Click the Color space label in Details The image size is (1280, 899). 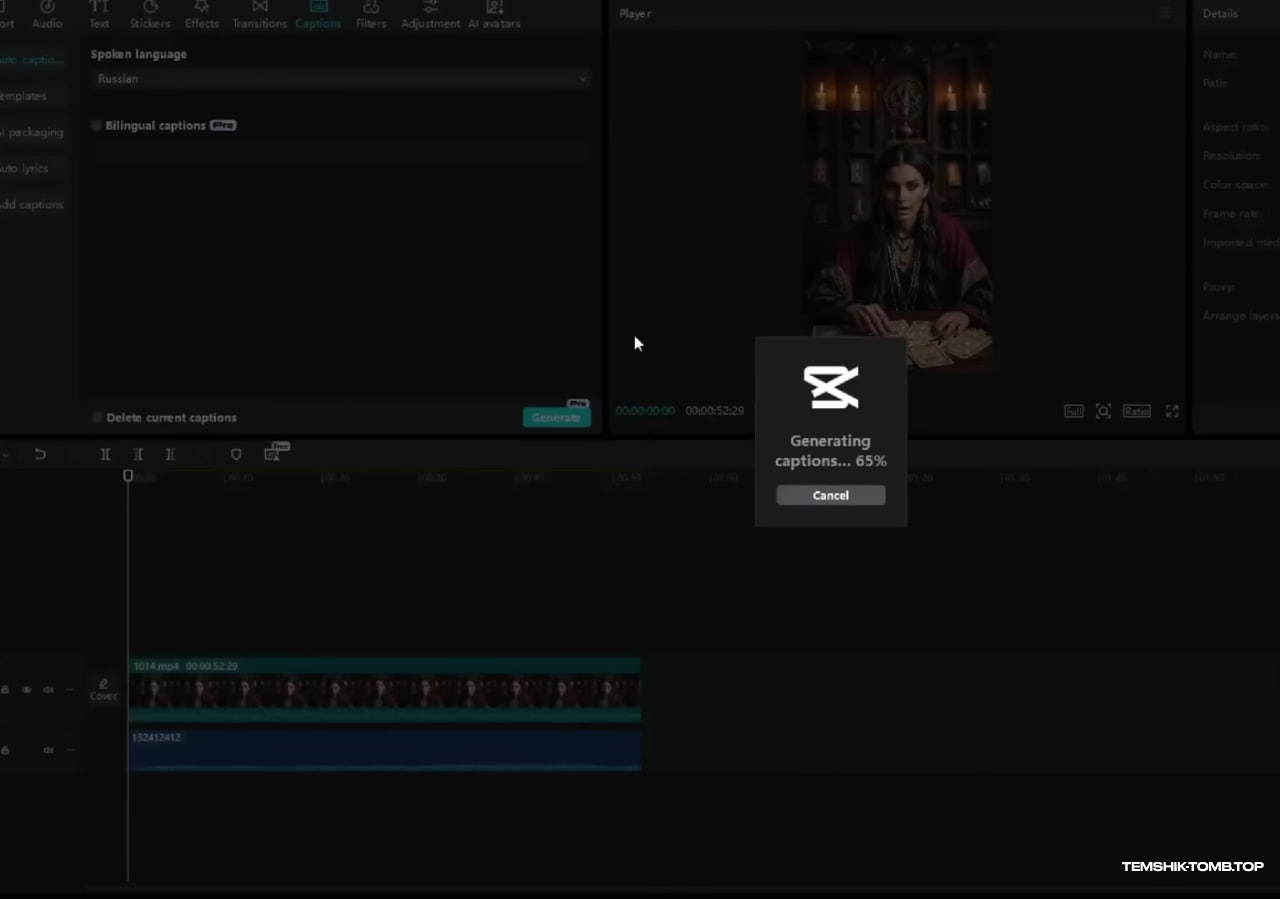click(x=1236, y=185)
